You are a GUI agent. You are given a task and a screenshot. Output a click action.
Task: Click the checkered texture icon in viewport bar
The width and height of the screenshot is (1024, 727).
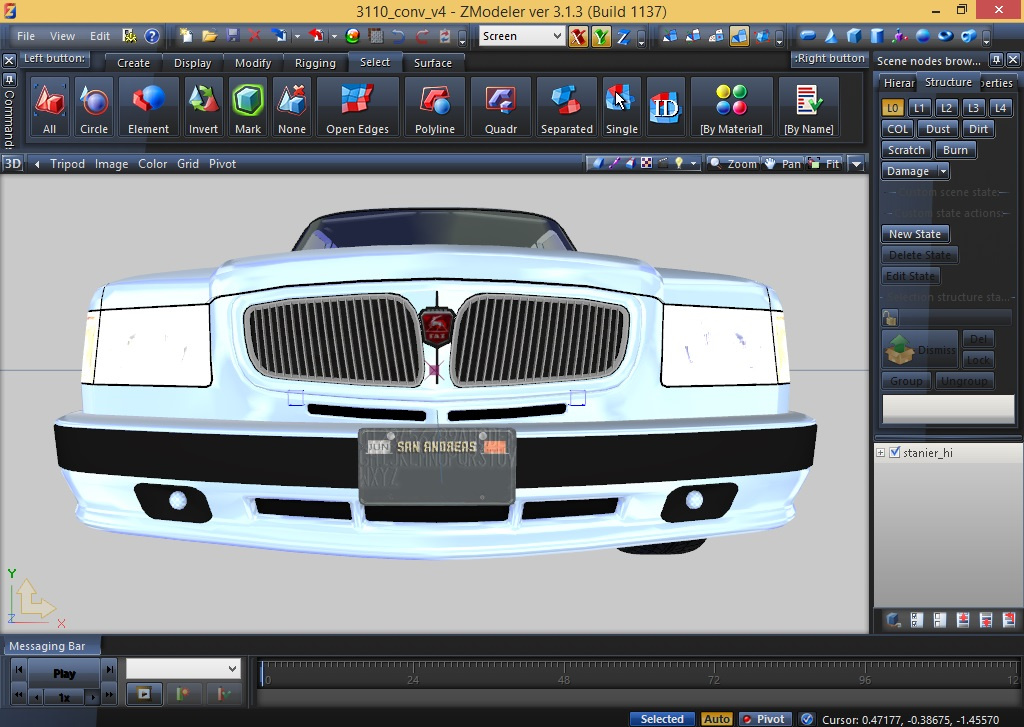(647, 163)
